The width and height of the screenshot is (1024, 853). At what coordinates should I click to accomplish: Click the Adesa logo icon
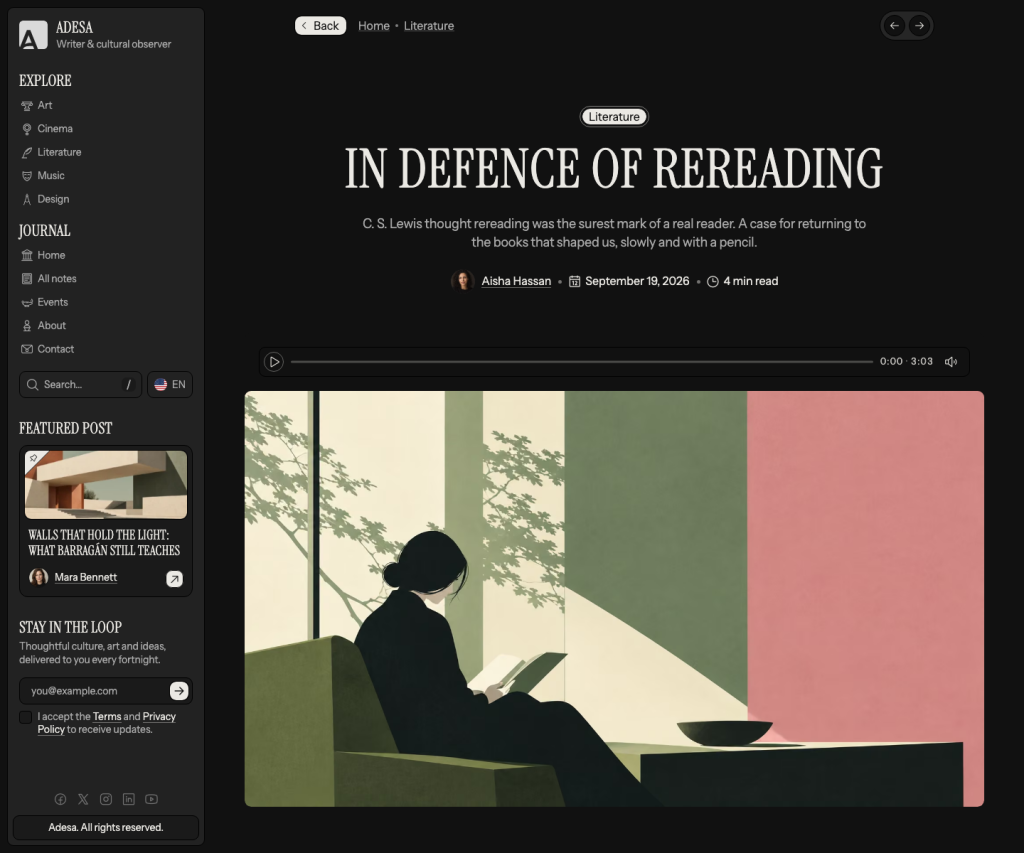point(33,35)
